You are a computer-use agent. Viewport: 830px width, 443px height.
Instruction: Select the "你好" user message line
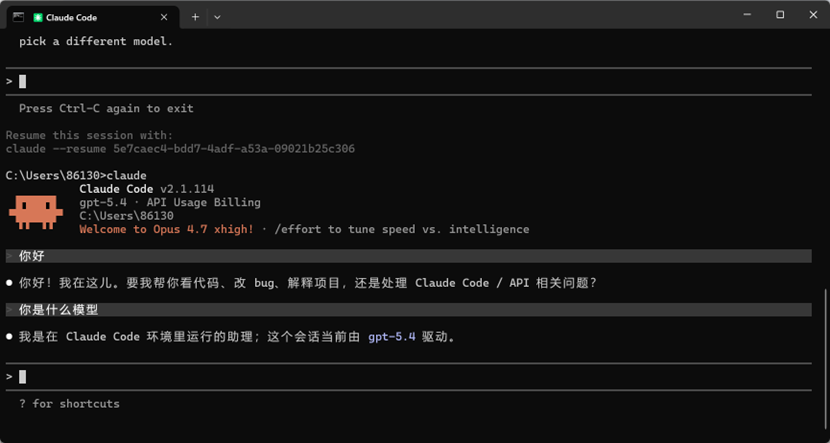(x=33, y=256)
